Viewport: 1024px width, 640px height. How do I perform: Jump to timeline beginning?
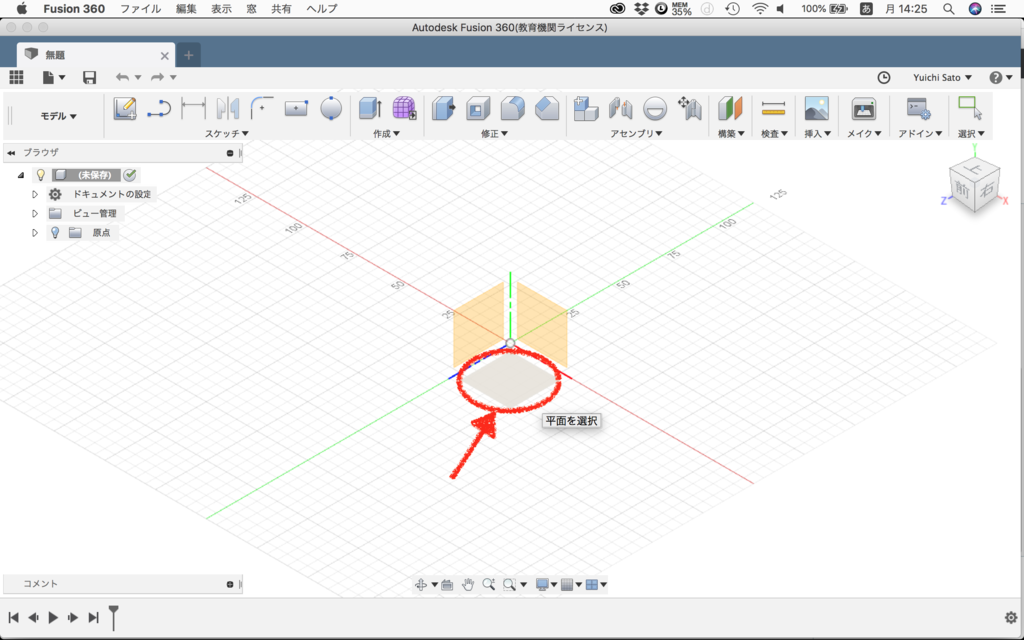pyautogui.click(x=14, y=617)
